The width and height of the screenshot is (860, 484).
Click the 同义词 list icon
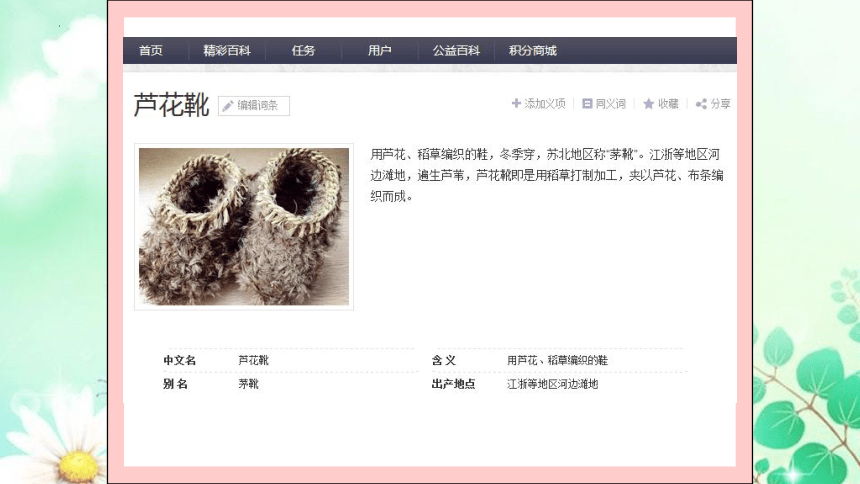click(x=587, y=103)
